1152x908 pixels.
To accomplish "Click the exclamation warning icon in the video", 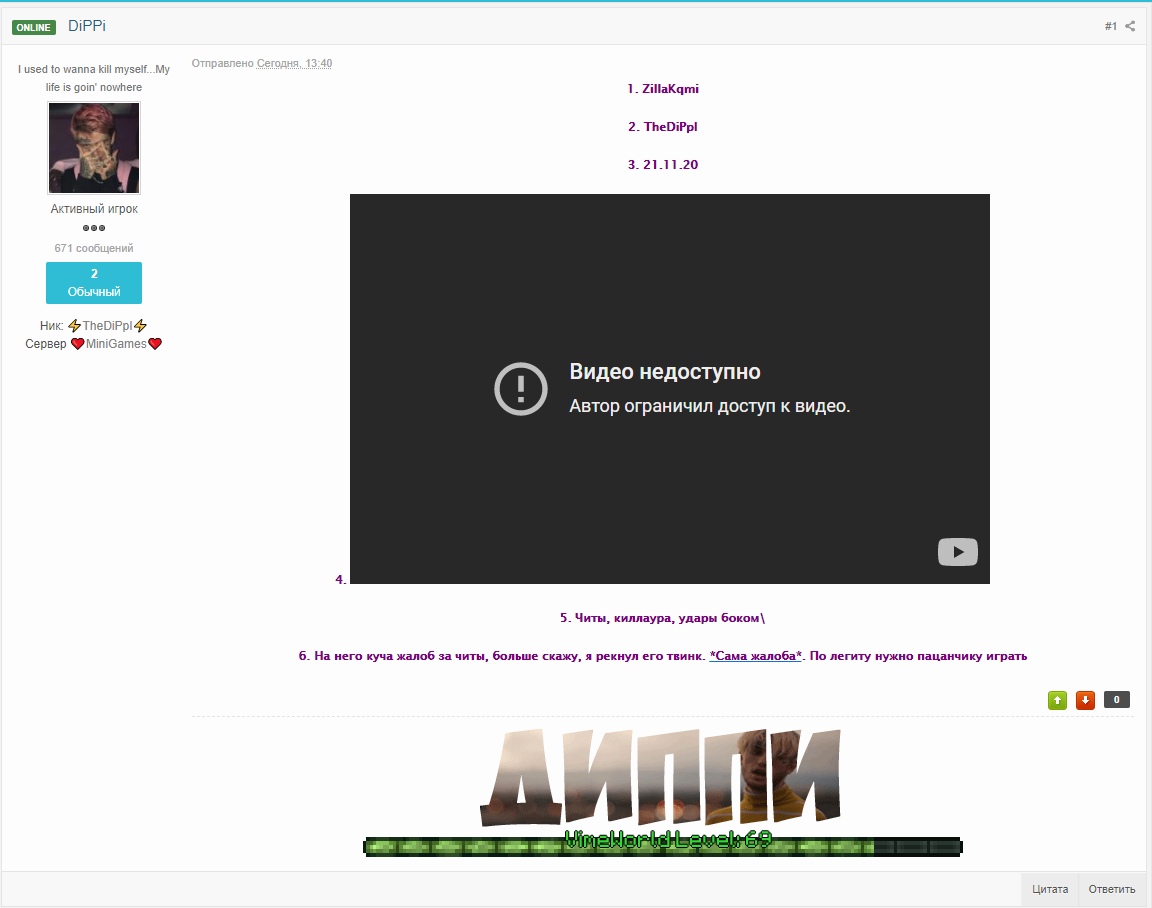I will pyautogui.click(x=521, y=389).
